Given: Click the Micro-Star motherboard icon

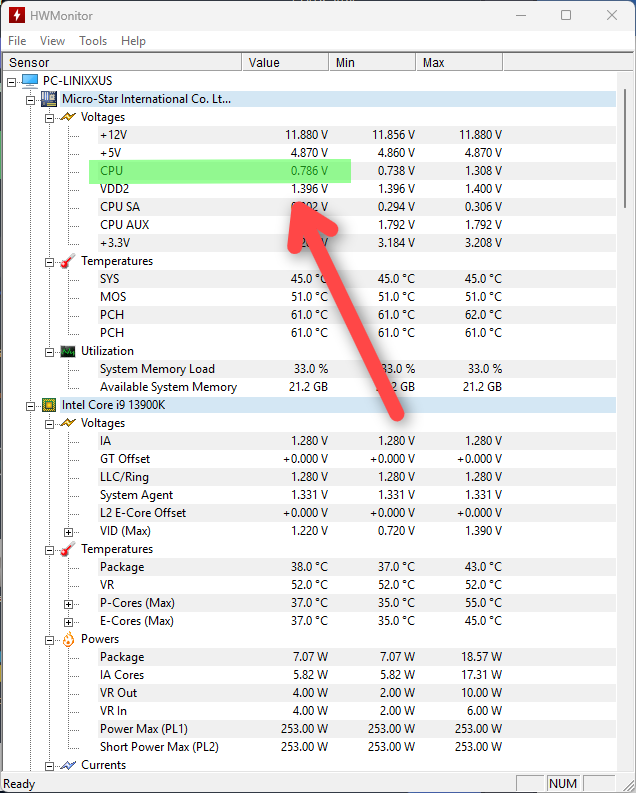Looking at the screenshot, I should click(x=49, y=99).
